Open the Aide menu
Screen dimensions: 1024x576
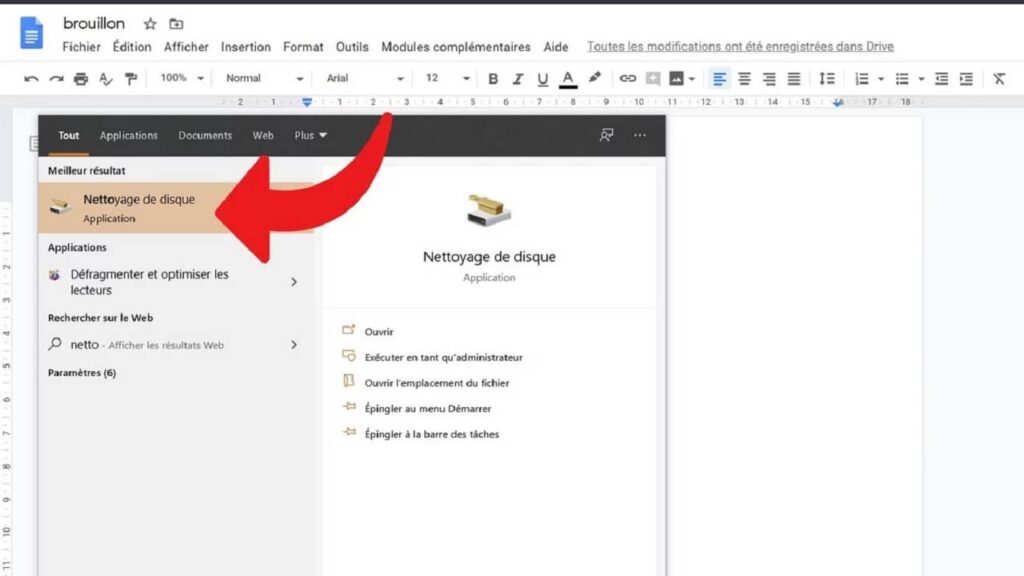(x=556, y=47)
